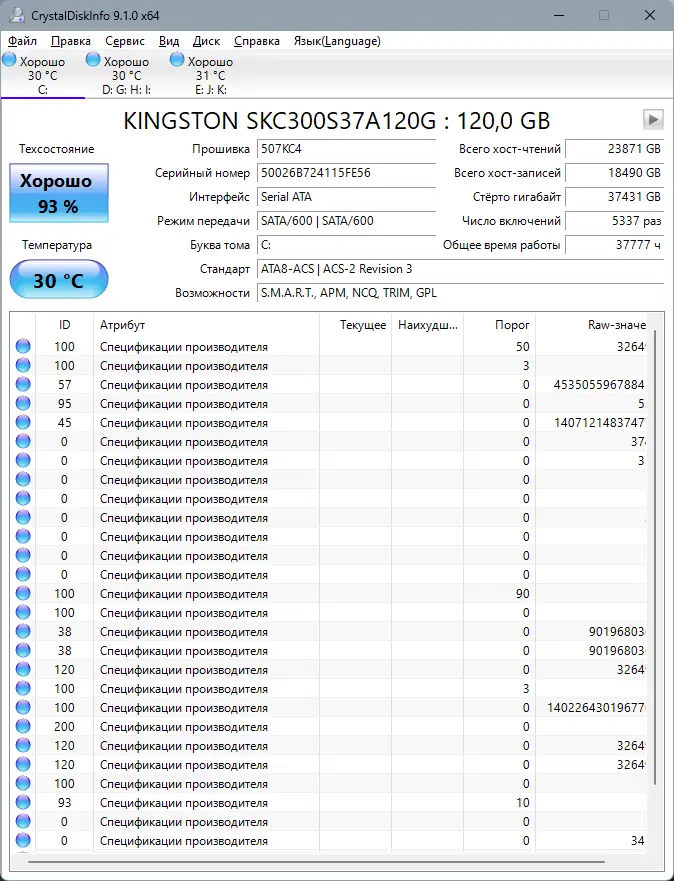
Task: Click the Стандарт field ATA8-ACS | ACS-2 Revision 3
Action: pos(461,269)
